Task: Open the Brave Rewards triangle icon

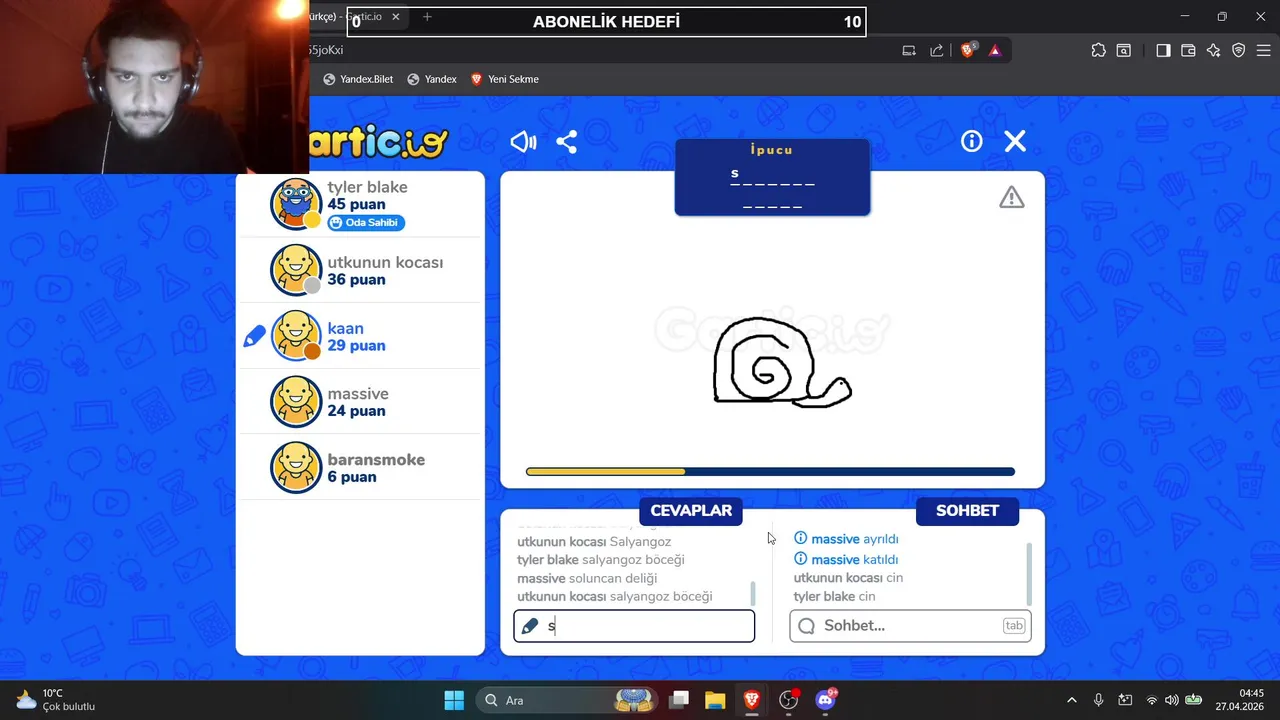Action: coord(995,50)
